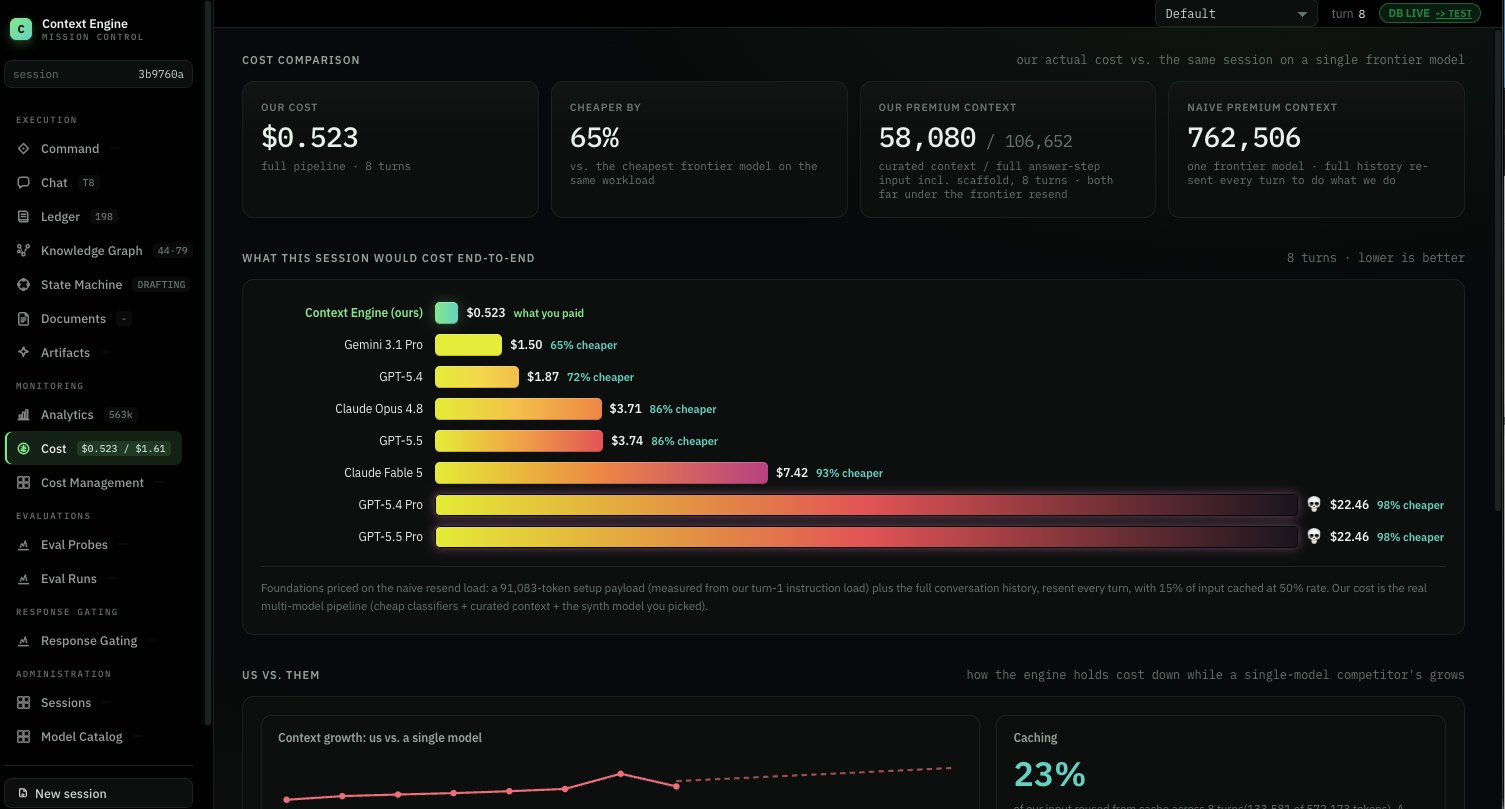Open the Ledger view
Screen dimensions: 1505x809
(95, 217)
